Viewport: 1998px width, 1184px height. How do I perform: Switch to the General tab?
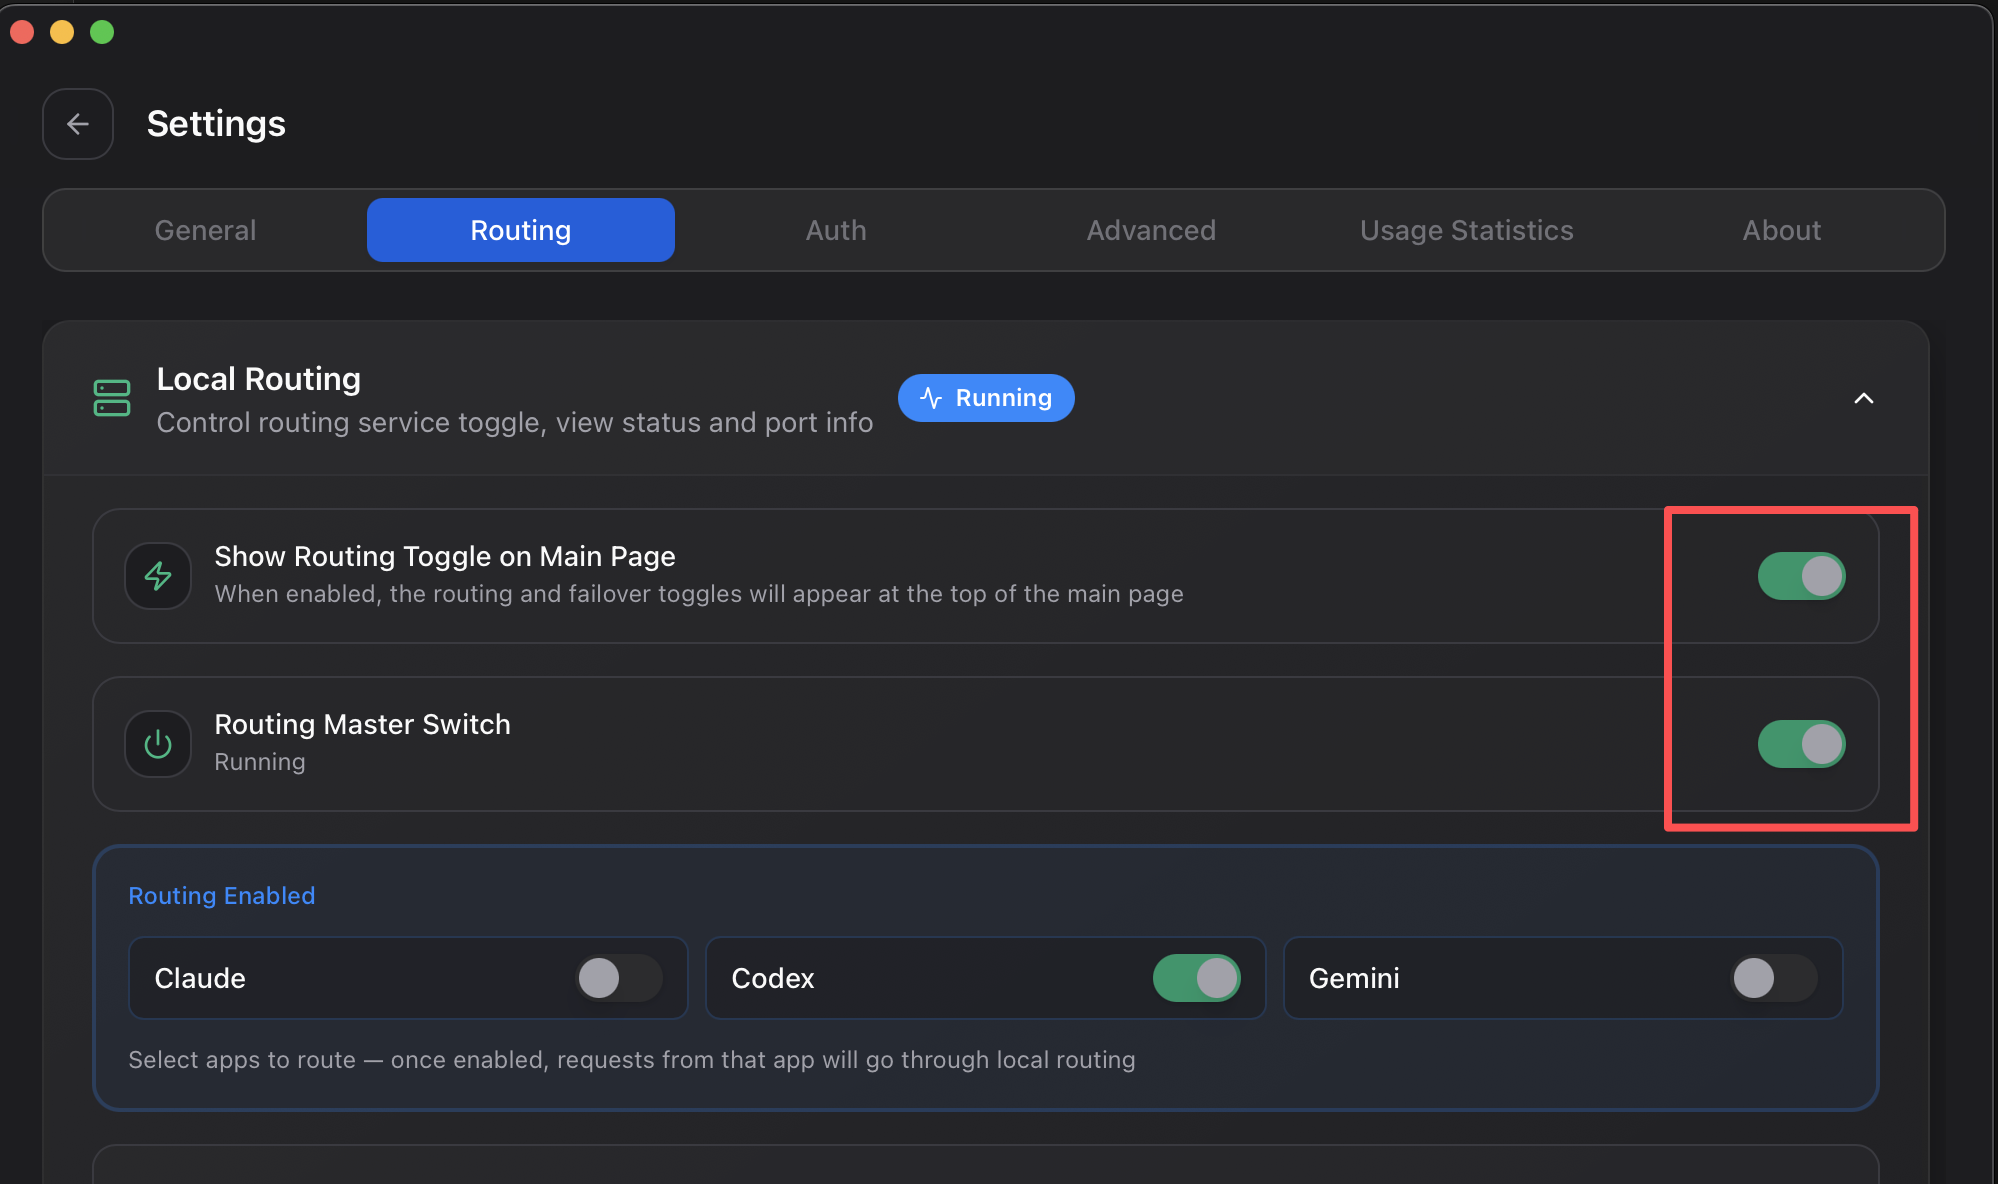[206, 230]
